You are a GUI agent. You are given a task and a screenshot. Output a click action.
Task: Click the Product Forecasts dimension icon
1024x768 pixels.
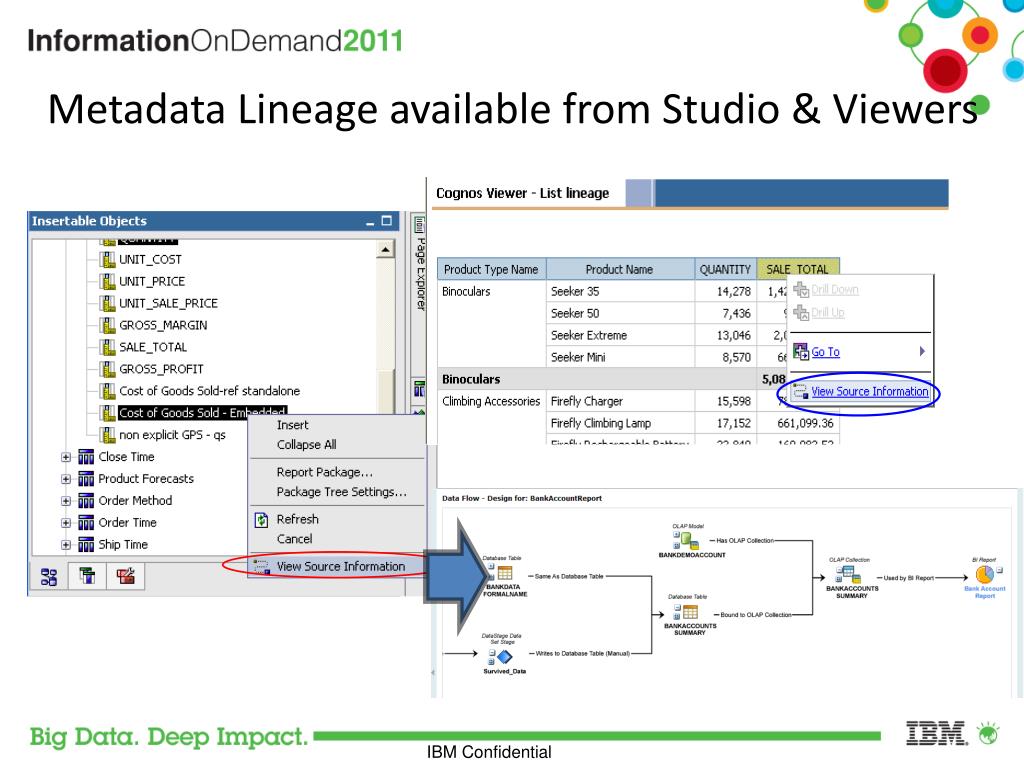[x=86, y=479]
